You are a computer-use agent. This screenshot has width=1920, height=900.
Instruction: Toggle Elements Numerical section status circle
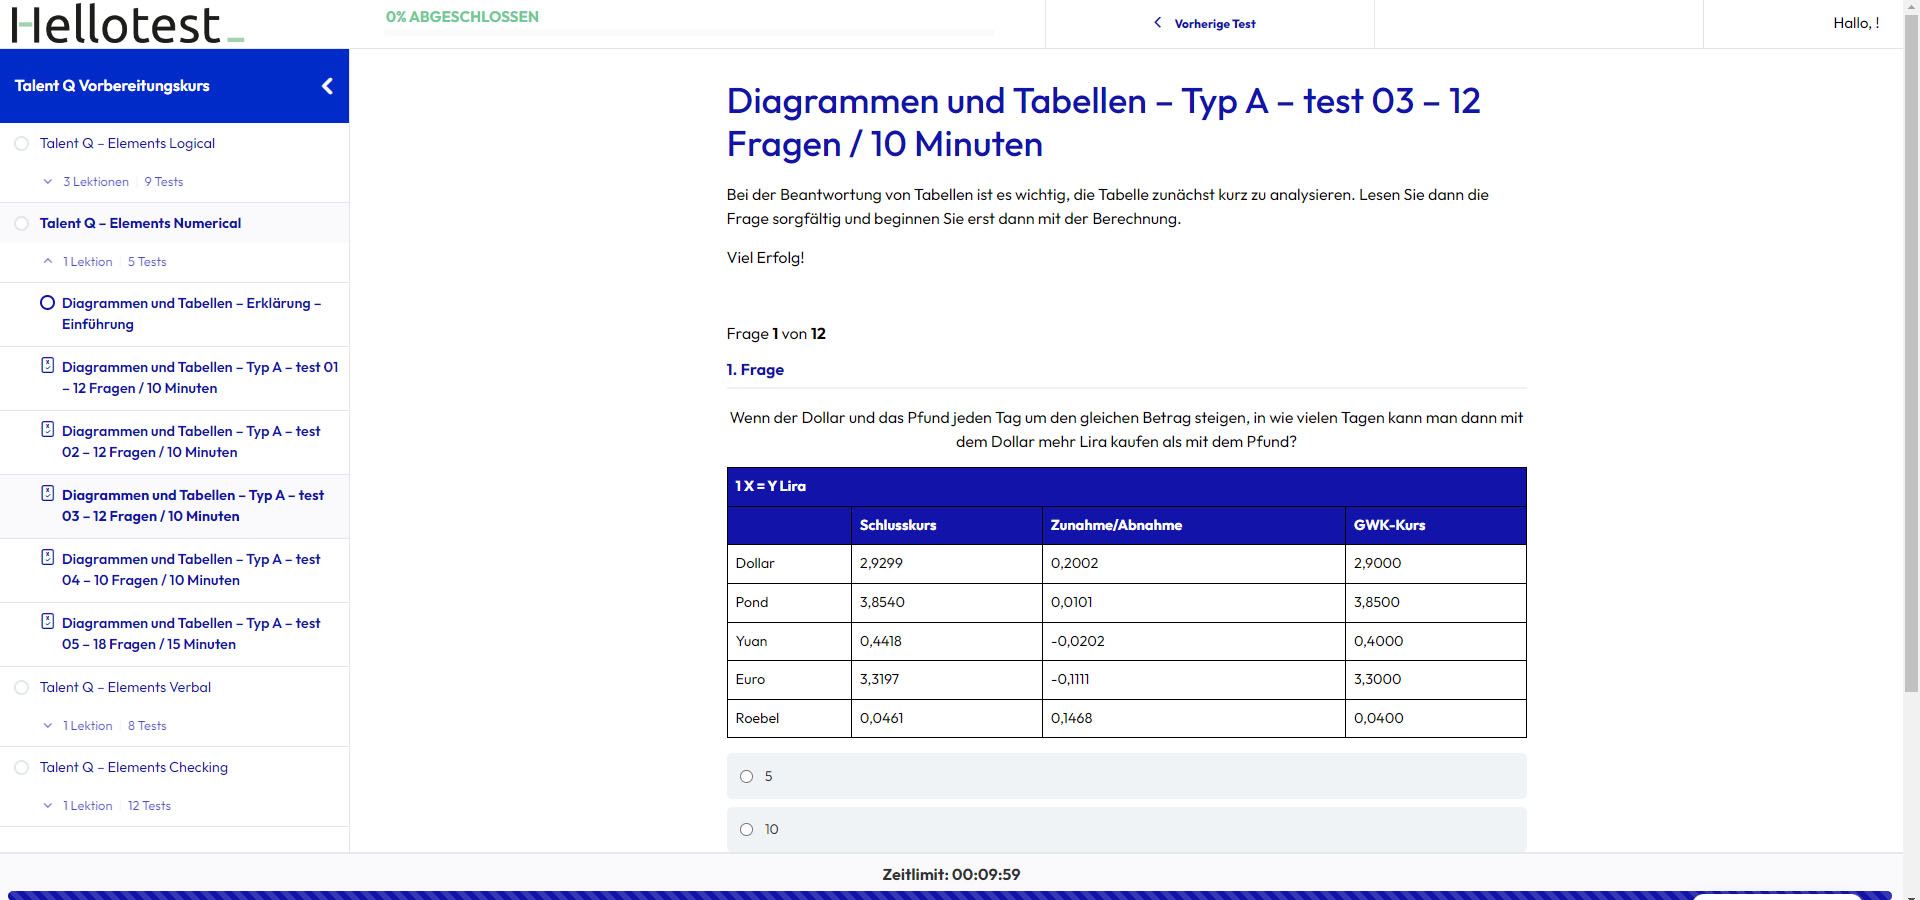pyautogui.click(x=21, y=224)
